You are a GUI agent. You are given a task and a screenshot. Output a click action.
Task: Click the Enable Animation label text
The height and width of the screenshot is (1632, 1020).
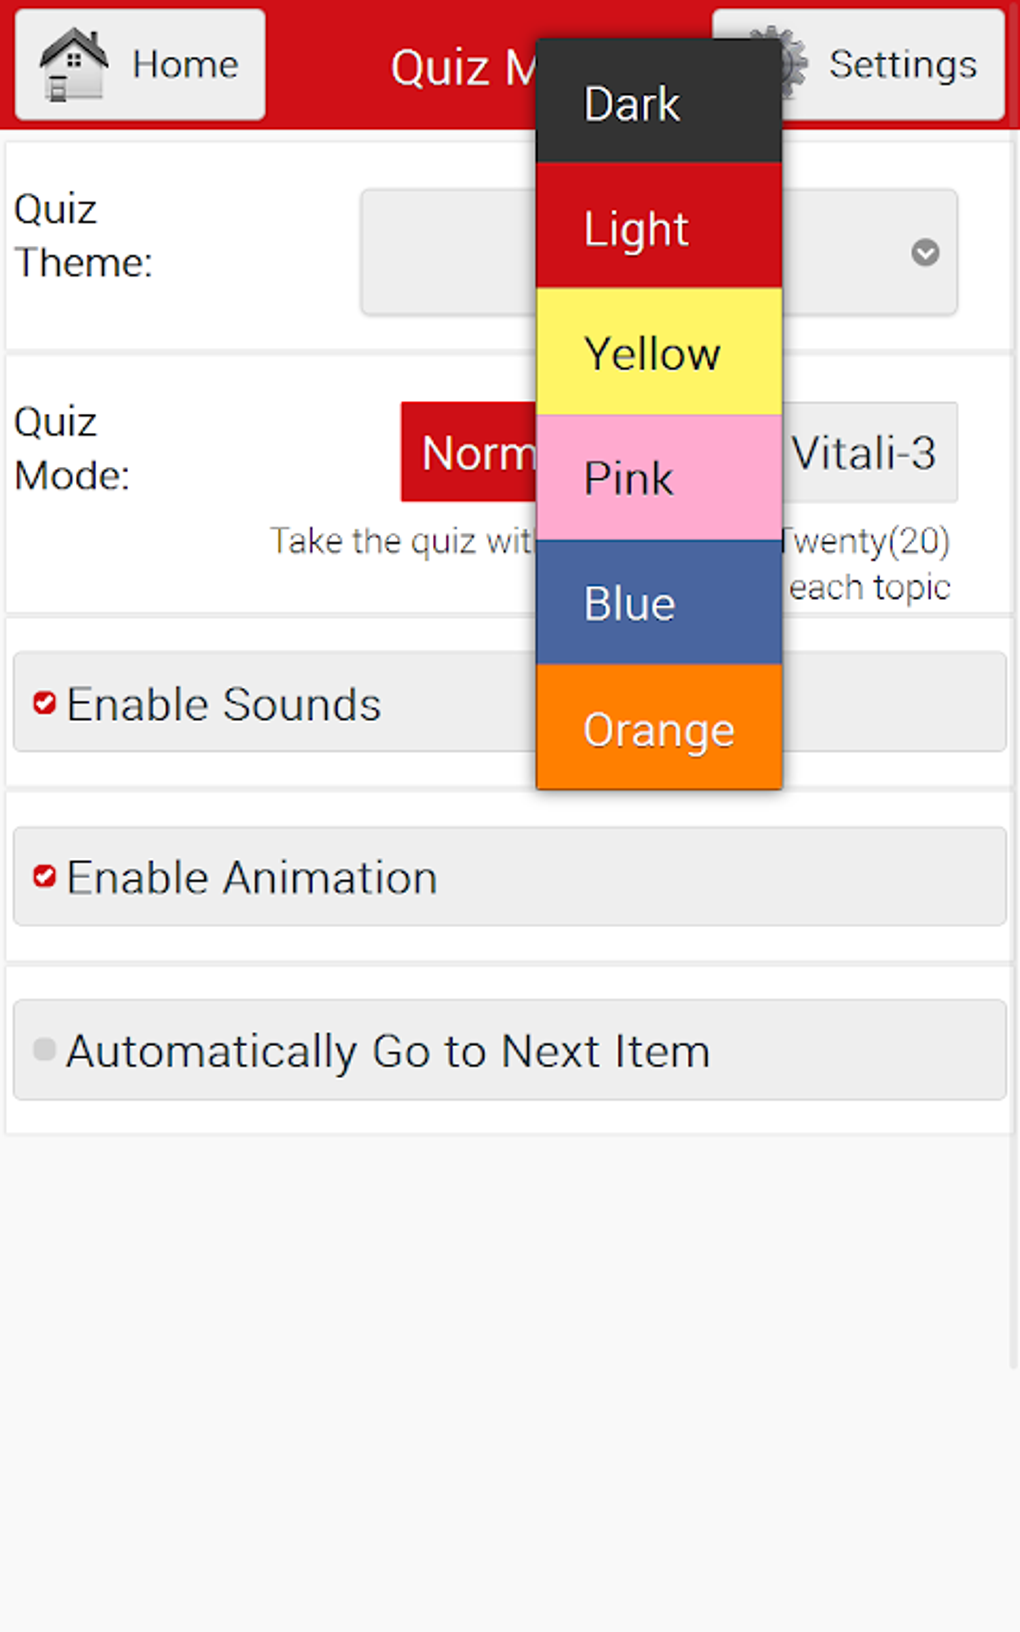pyautogui.click(x=252, y=877)
